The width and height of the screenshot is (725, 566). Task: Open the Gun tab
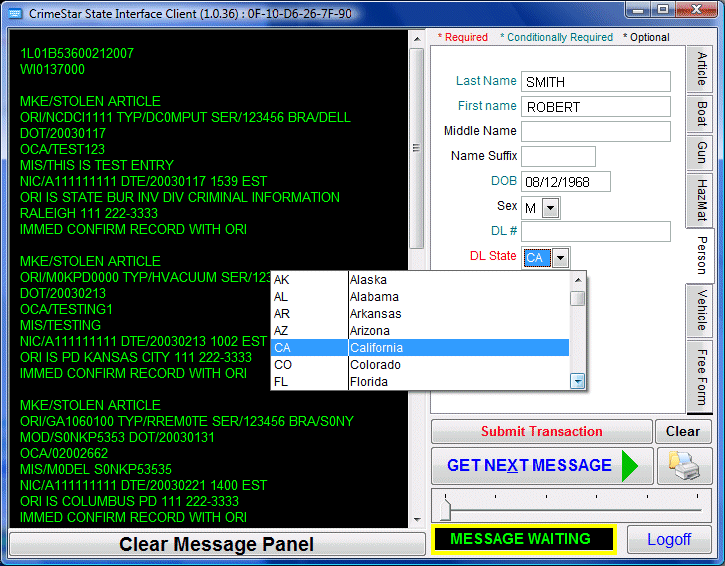coord(702,152)
